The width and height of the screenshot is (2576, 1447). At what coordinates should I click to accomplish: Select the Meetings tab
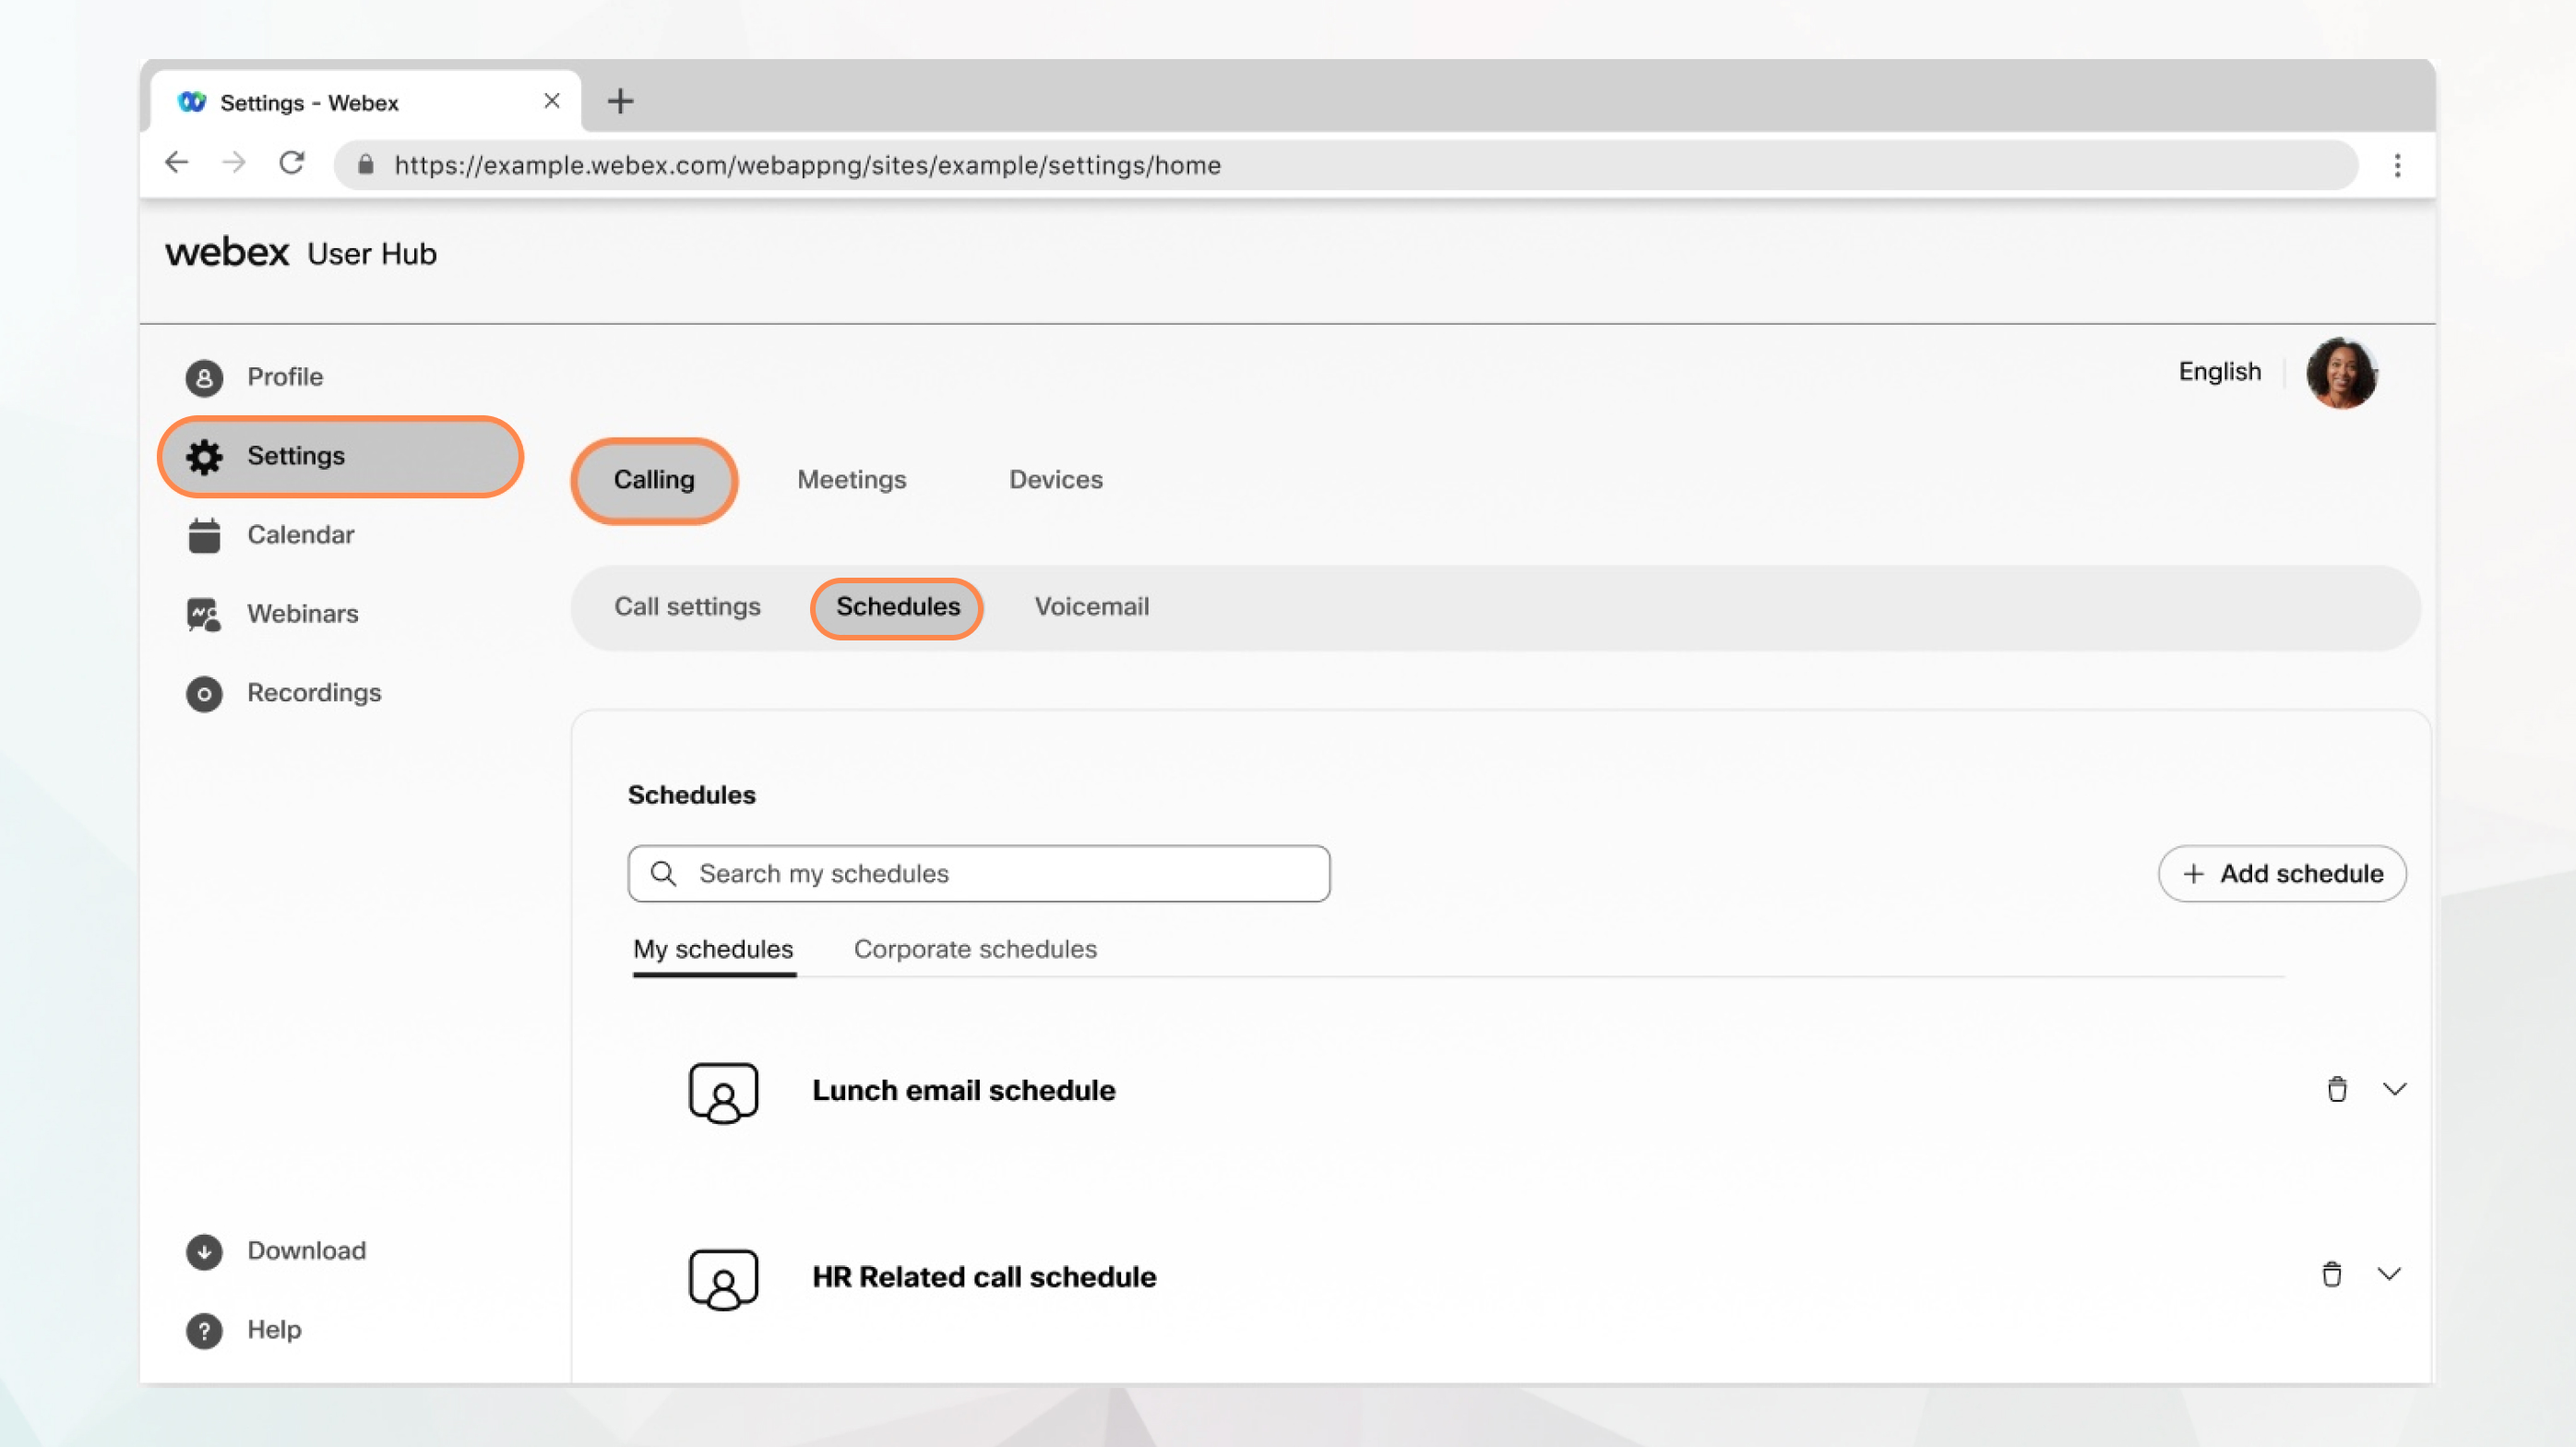pyautogui.click(x=851, y=479)
